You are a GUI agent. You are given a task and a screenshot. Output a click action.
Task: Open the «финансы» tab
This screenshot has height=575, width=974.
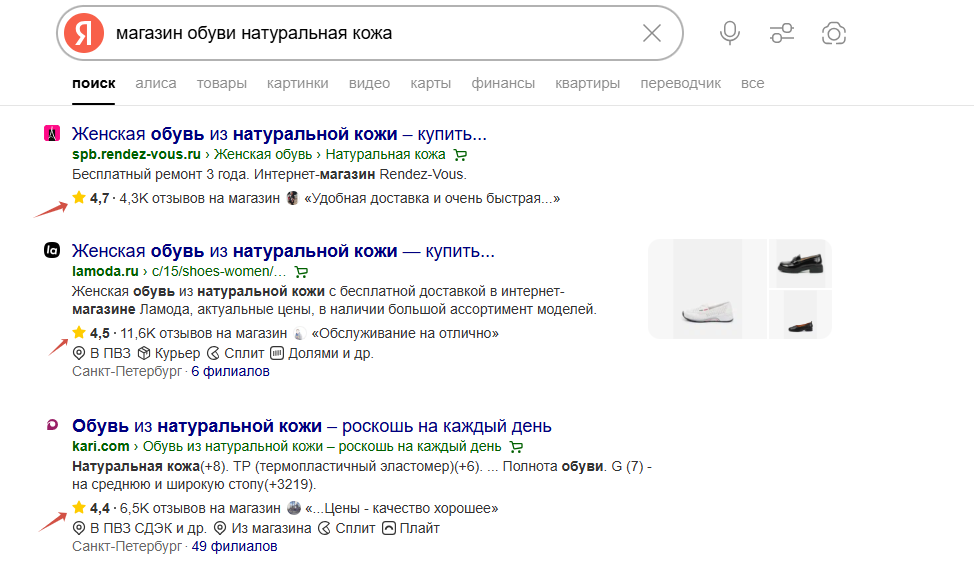(503, 83)
